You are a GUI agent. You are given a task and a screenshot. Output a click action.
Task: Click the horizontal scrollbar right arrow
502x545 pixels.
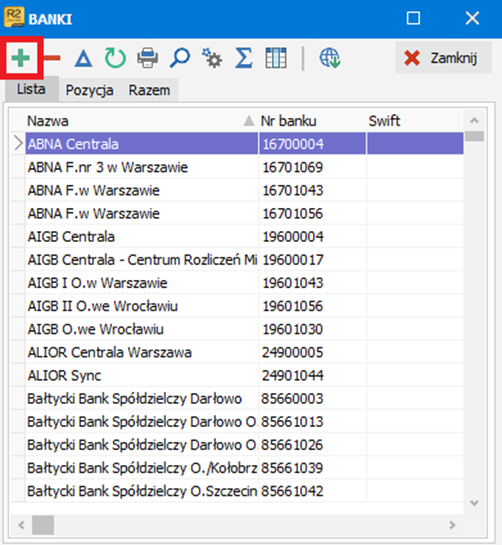452,524
